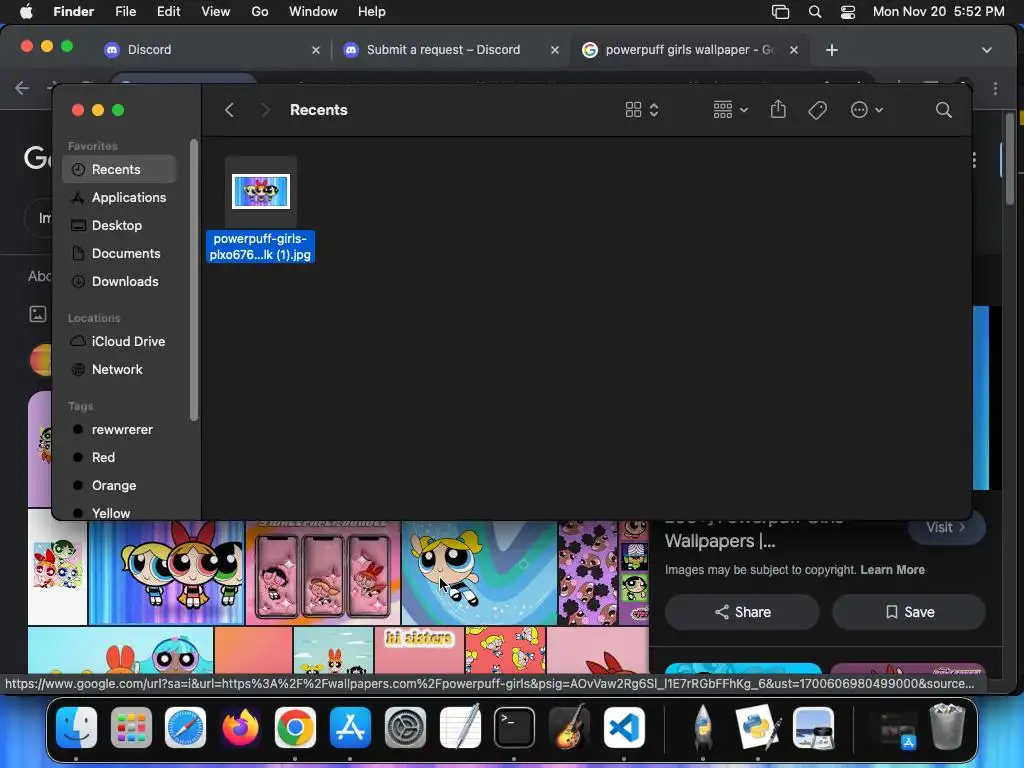
Task: Open the three phones wallpaper thumbnail
Action: coord(323,573)
